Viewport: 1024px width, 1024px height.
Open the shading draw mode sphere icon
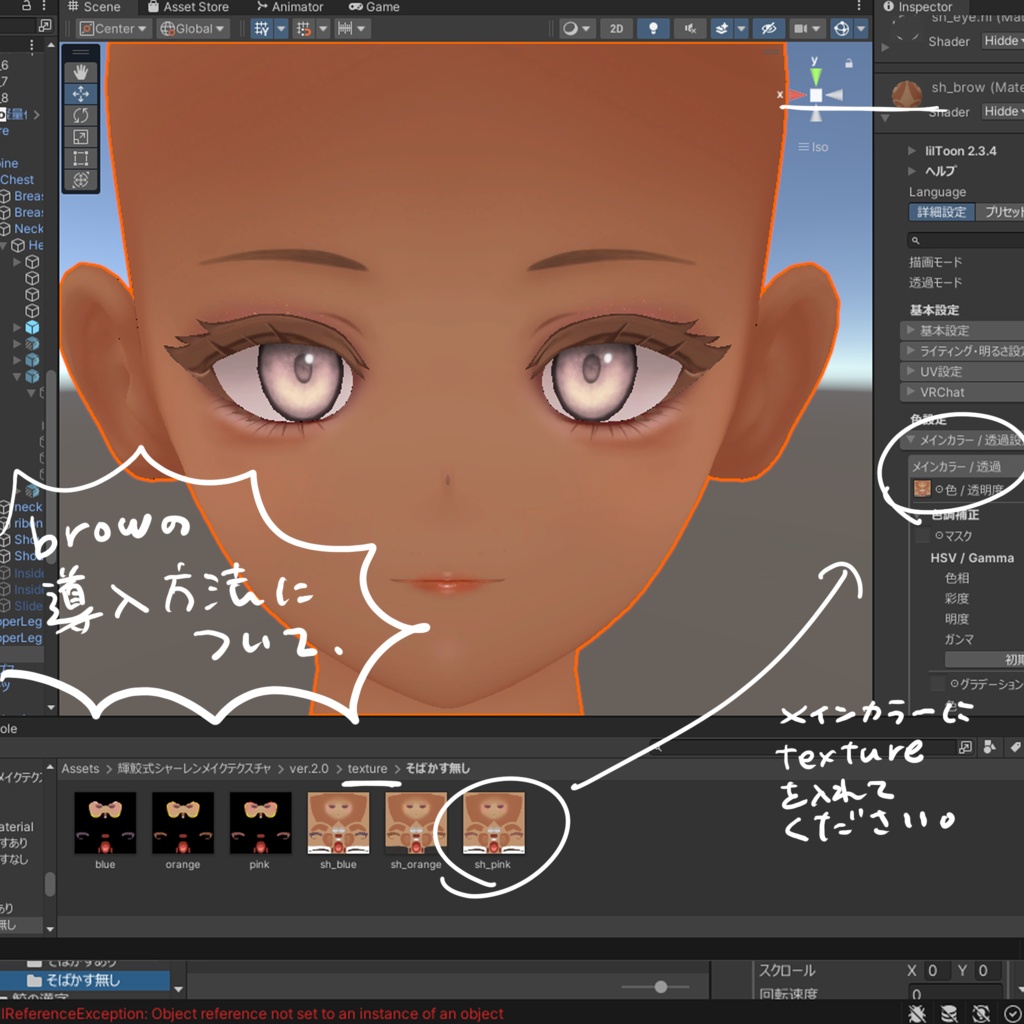[571, 29]
